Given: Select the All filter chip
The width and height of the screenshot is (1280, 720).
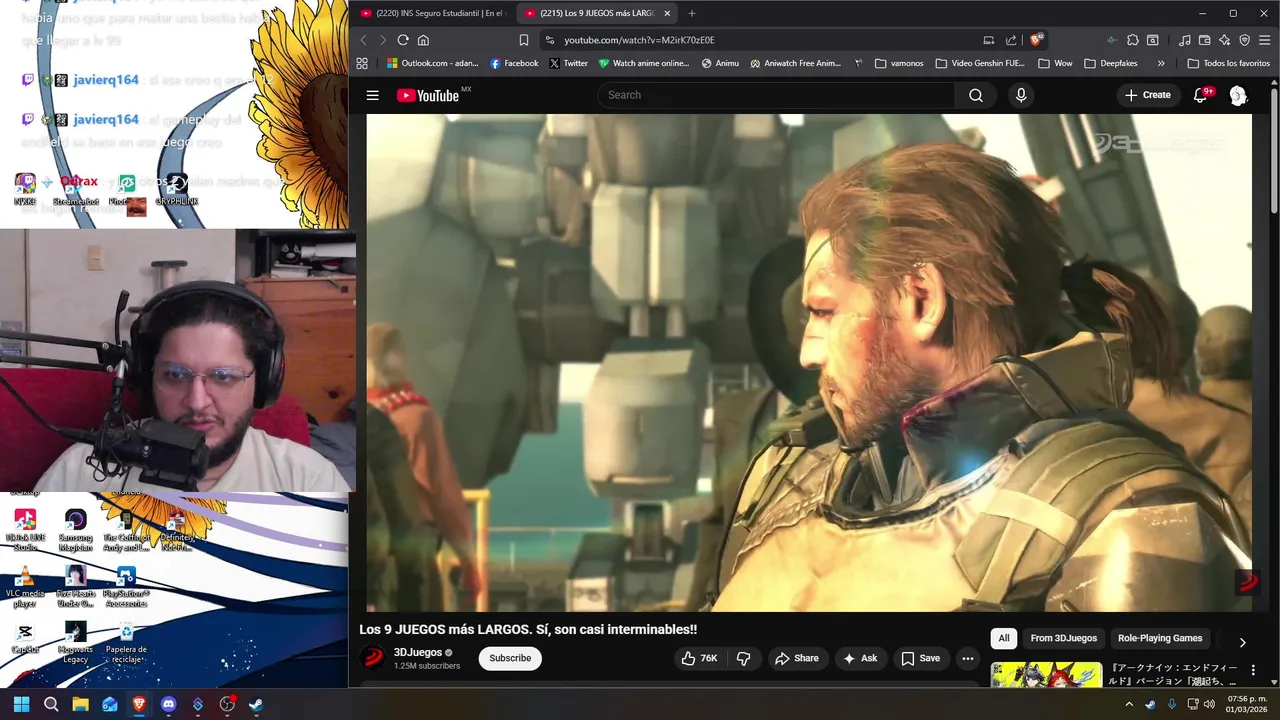Looking at the screenshot, I should point(1004,638).
